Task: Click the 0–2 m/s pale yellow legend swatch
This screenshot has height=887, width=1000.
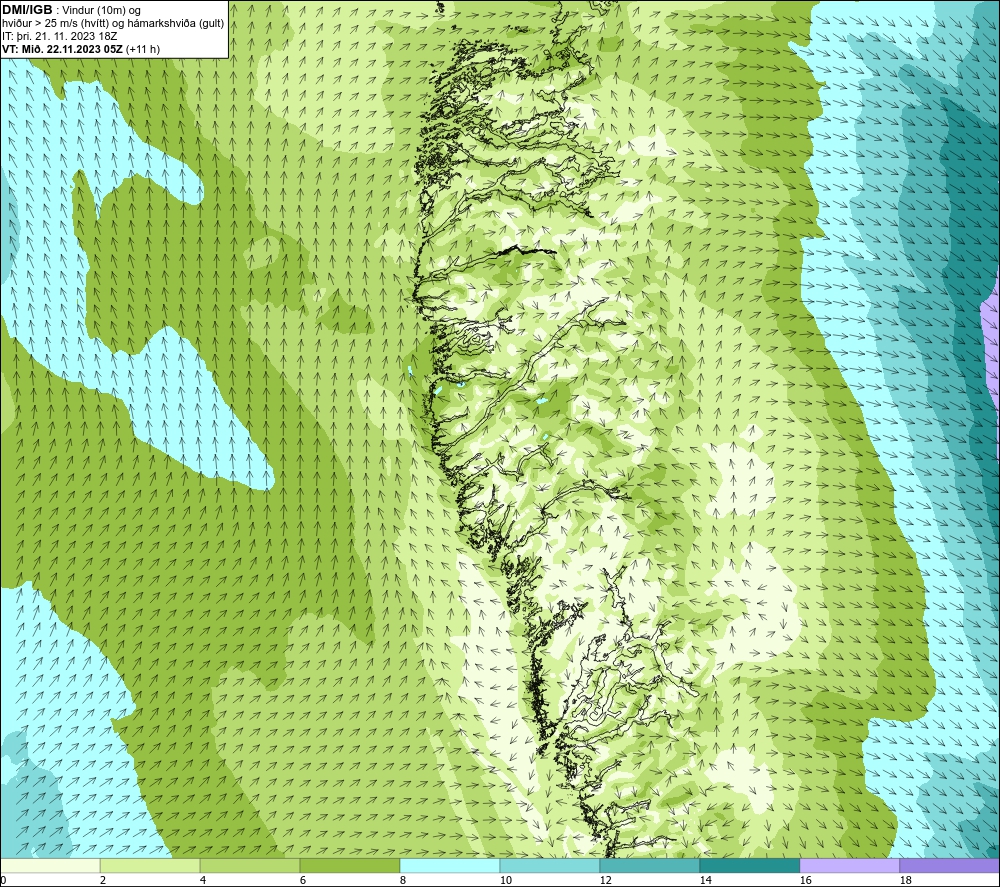Action: click(50, 865)
